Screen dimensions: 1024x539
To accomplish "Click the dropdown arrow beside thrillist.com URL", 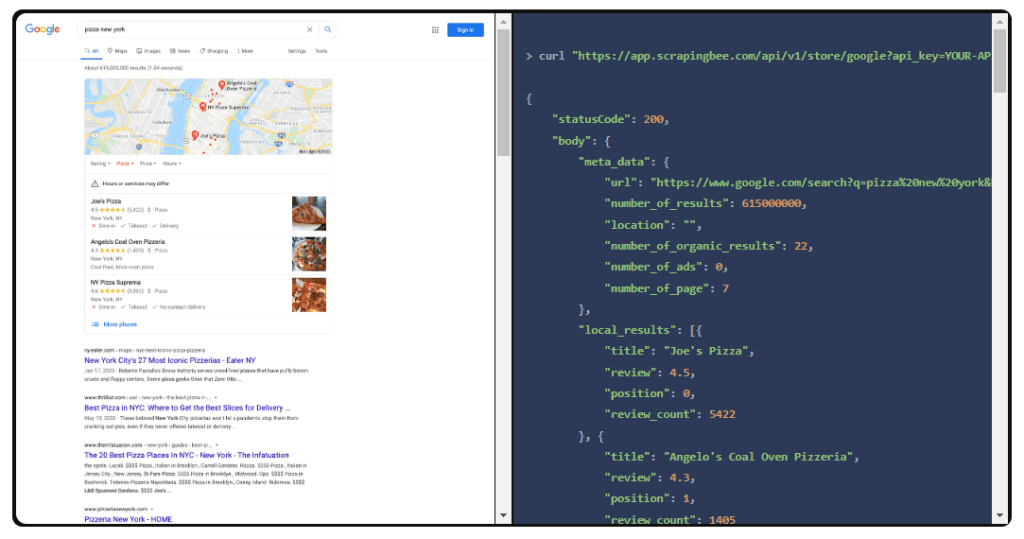I will (x=216, y=397).
